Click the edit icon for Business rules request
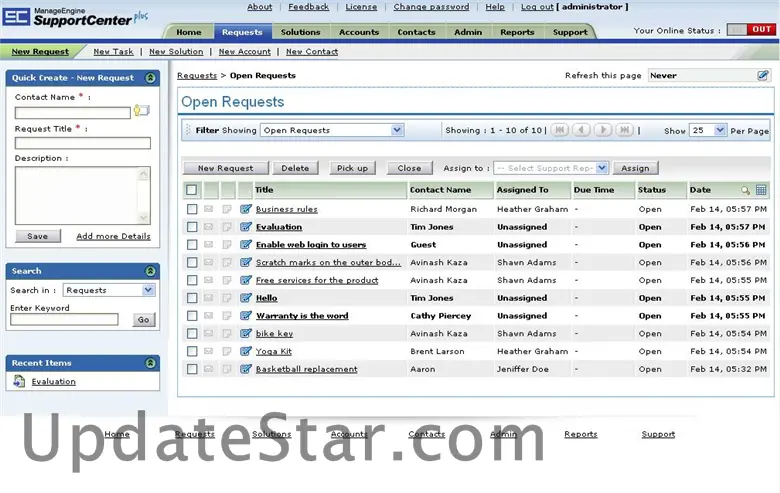Screen dimensions: 780x493 click(x=246, y=209)
